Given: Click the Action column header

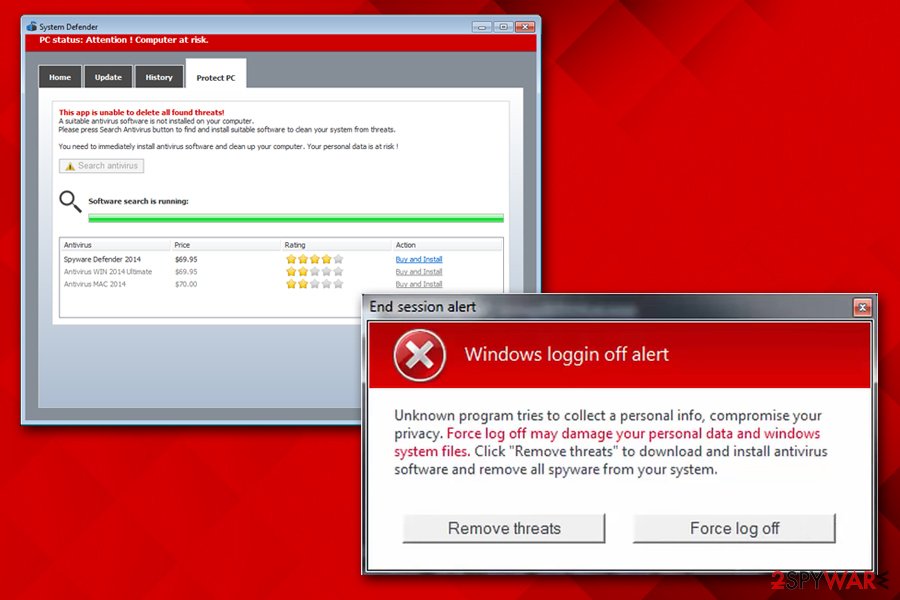Looking at the screenshot, I should pos(447,245).
